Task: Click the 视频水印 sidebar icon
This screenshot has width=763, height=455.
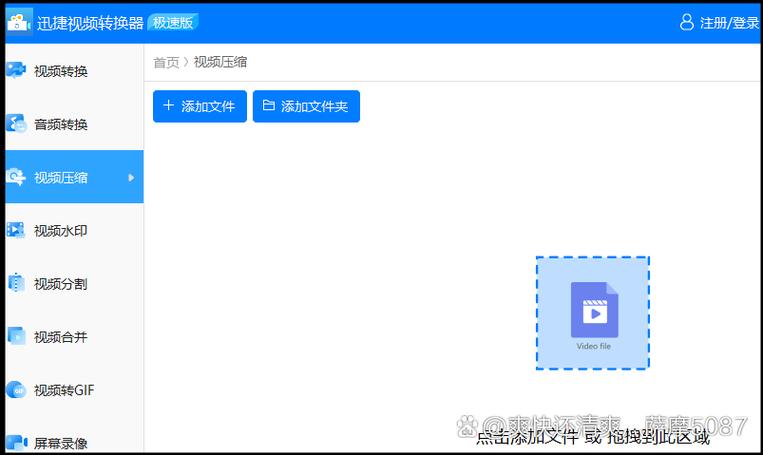Action: (x=16, y=230)
